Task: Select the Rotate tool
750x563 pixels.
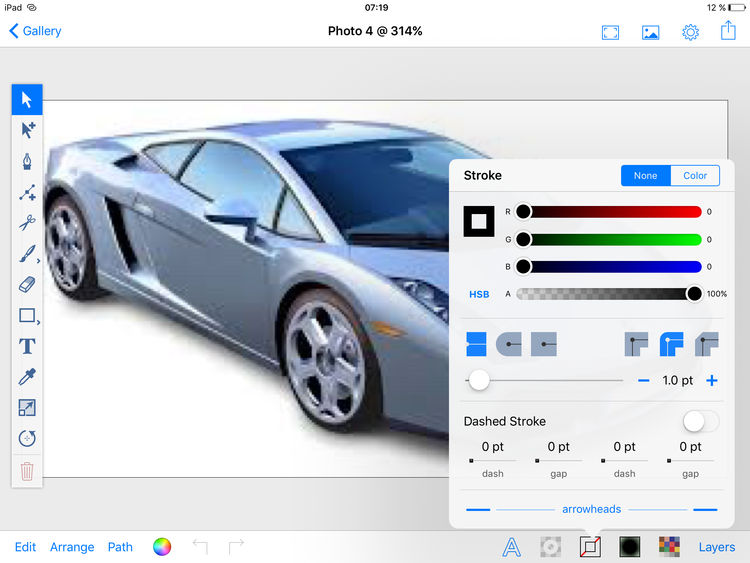Action: coord(27,438)
